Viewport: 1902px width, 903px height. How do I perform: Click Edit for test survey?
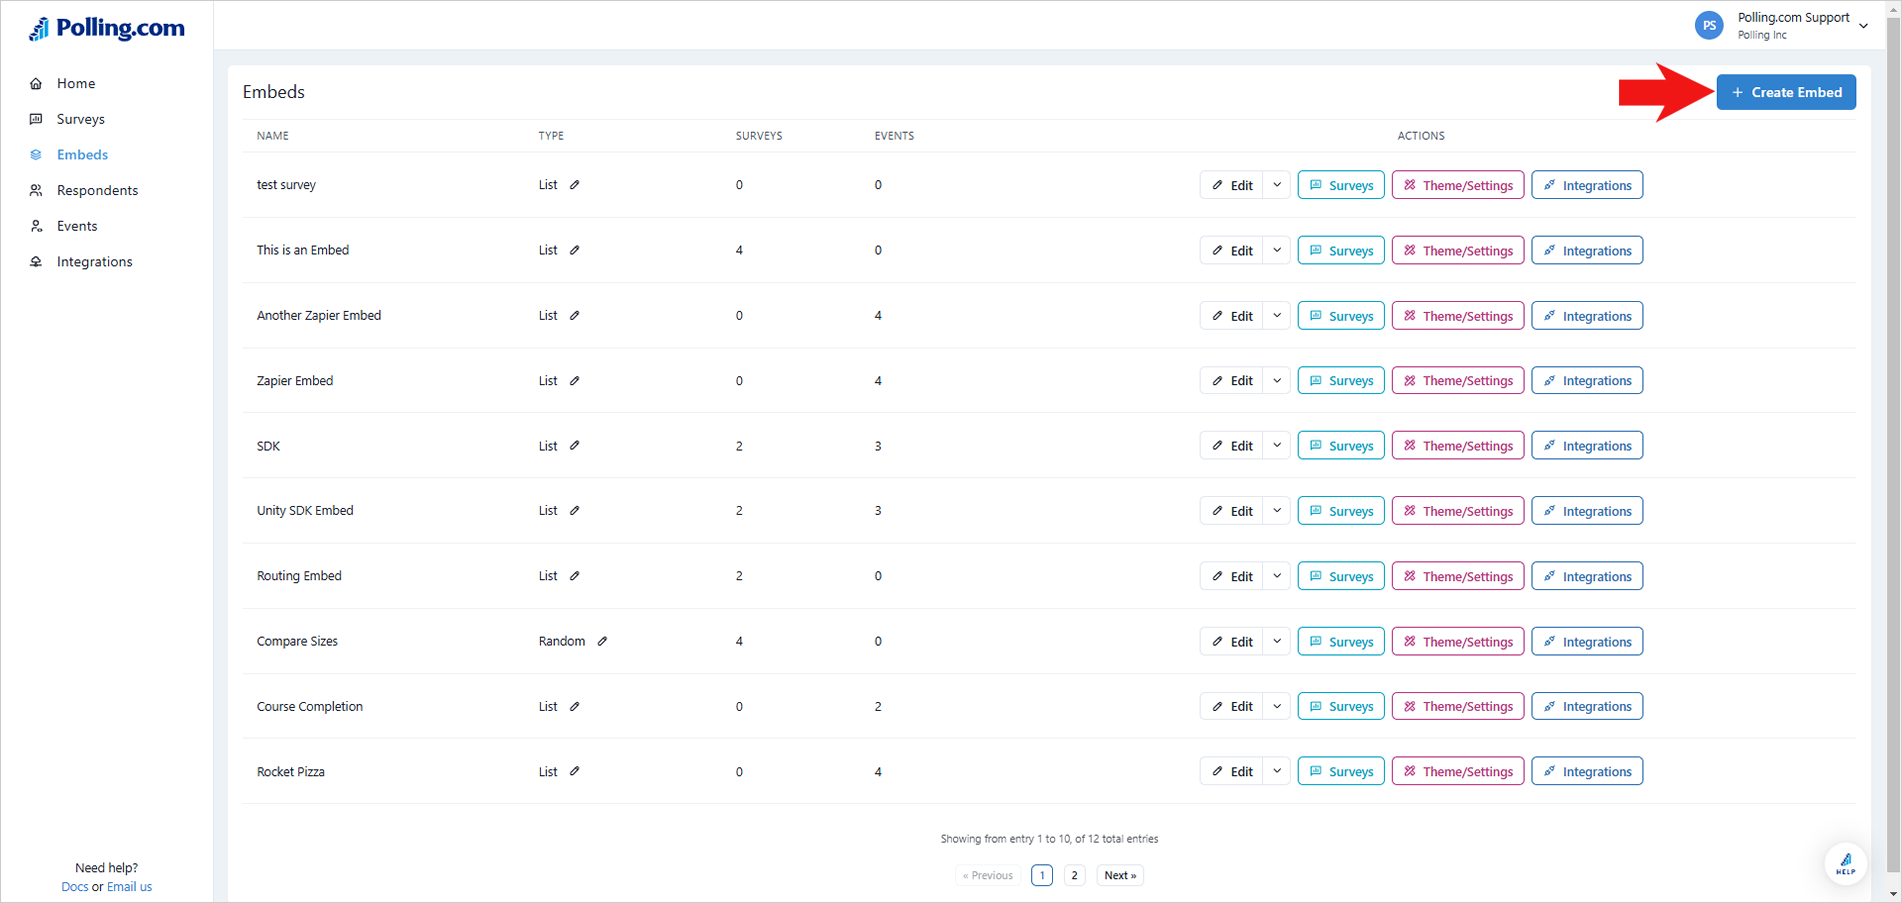(x=1231, y=185)
